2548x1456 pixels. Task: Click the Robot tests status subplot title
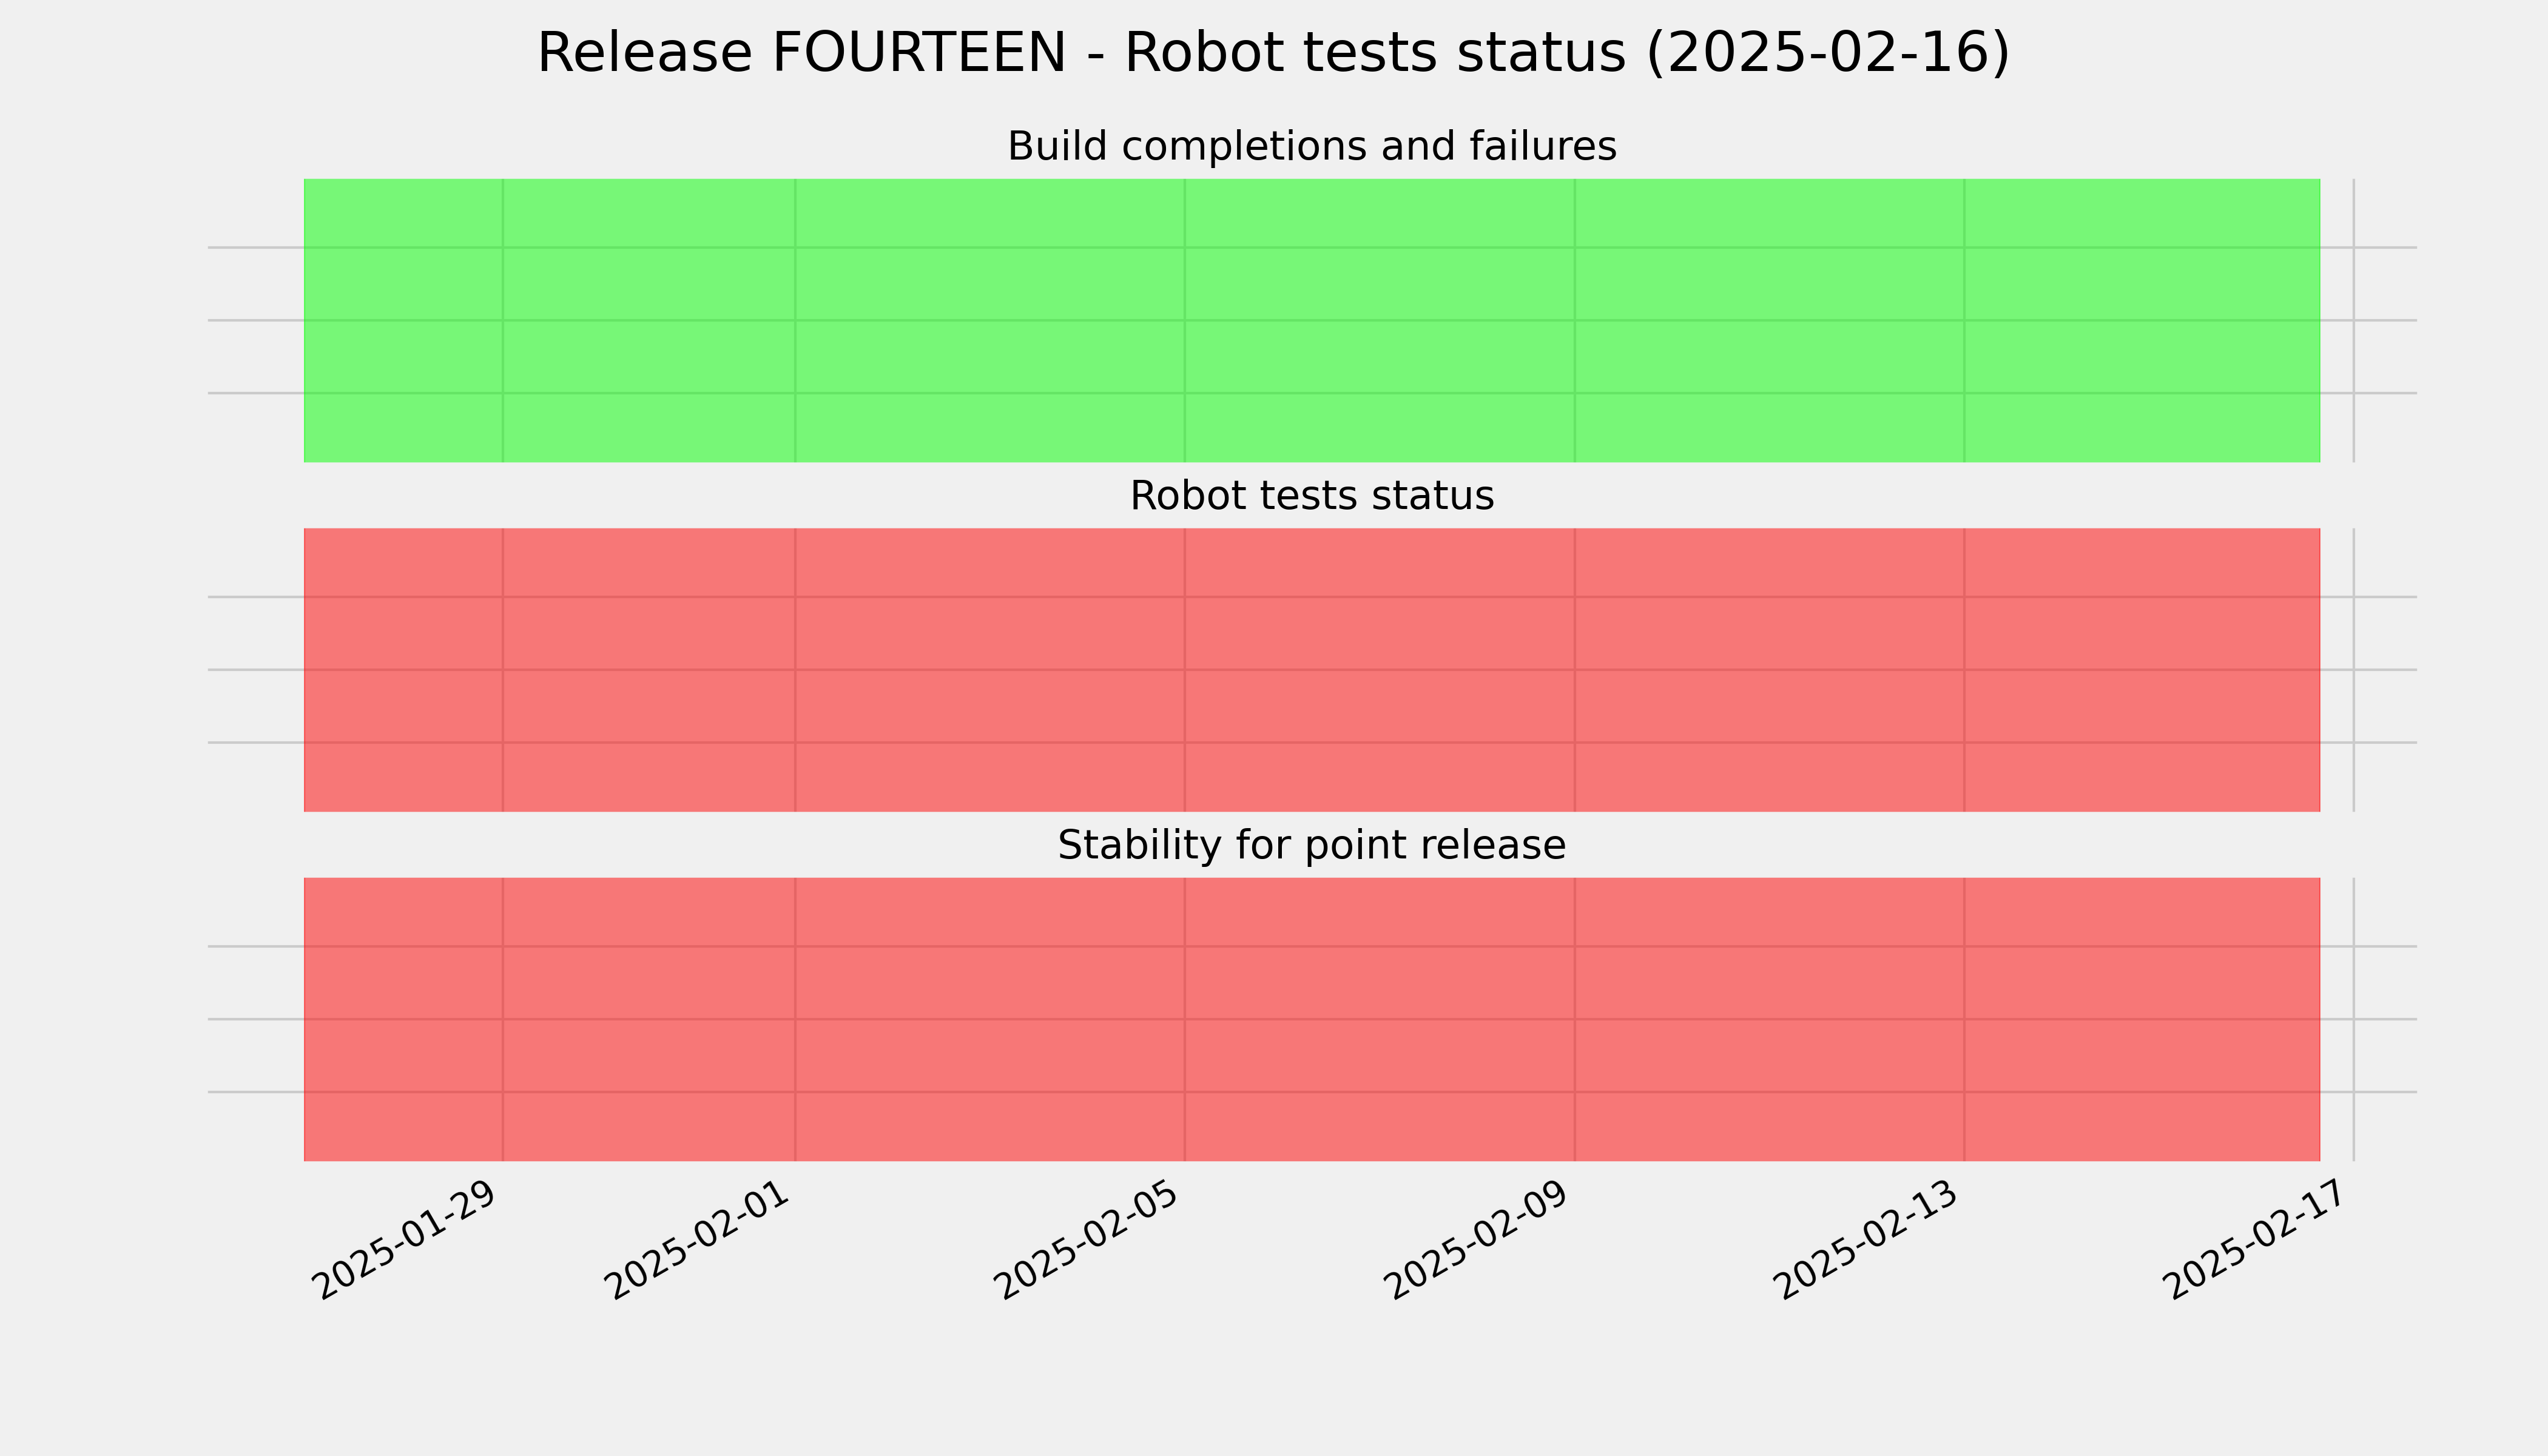pos(1312,496)
